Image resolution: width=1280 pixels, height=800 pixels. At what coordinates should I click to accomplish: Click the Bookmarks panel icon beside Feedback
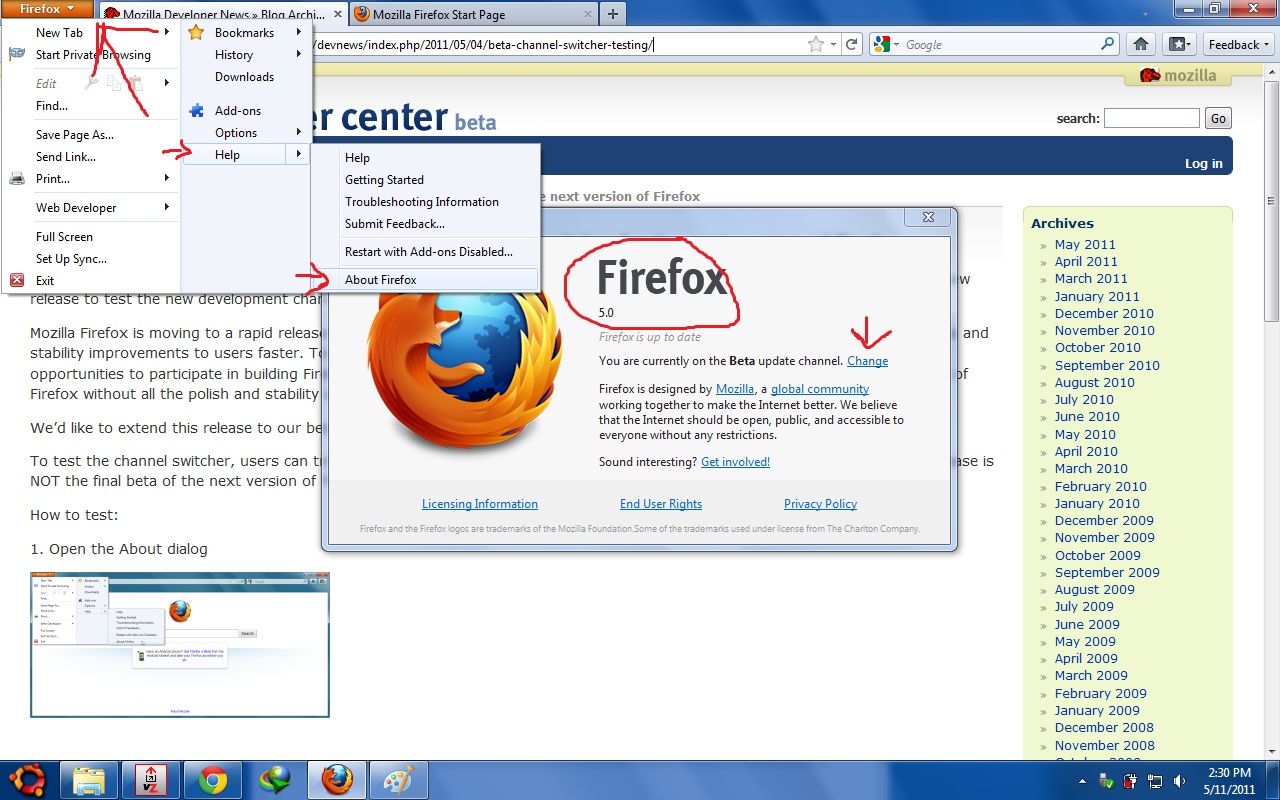[x=1178, y=44]
